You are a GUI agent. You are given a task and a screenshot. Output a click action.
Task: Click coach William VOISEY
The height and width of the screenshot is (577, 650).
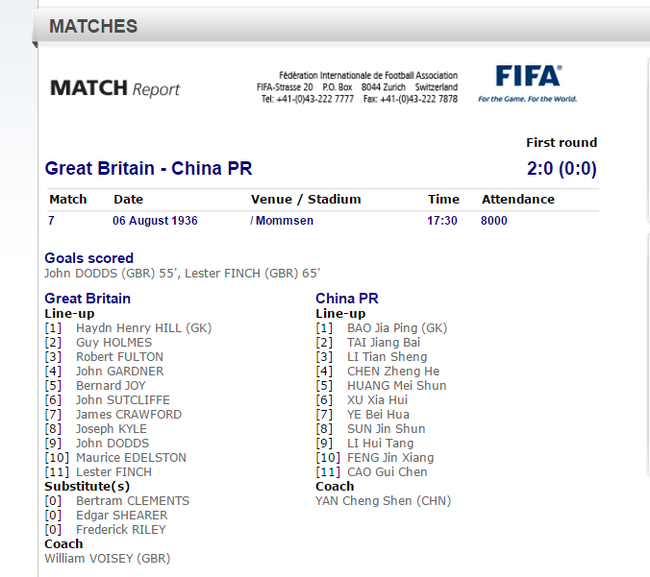click(107, 558)
